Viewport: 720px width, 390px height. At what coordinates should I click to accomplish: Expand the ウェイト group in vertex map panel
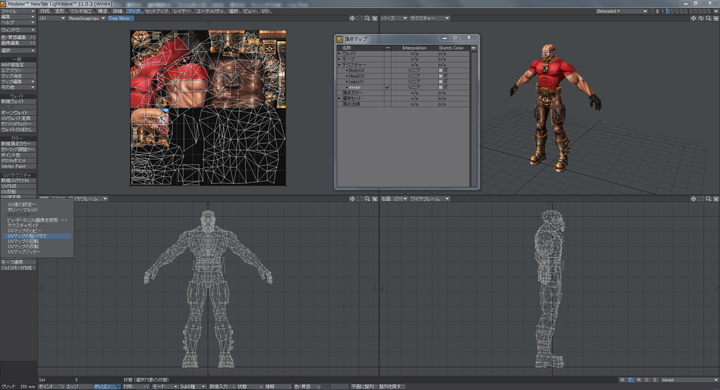pos(340,54)
